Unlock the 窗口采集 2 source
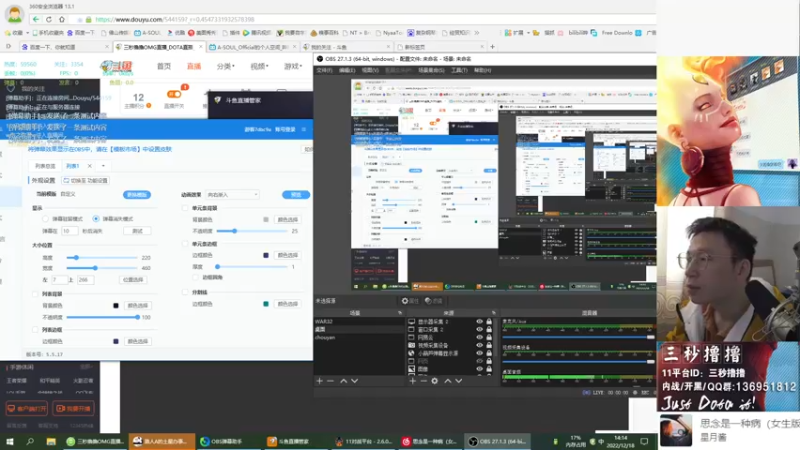800x450 pixels. click(489, 330)
